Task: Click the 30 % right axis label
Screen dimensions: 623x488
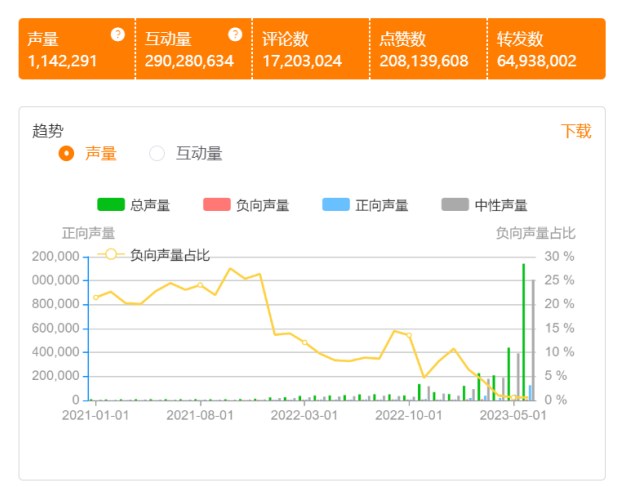Action: tap(559, 256)
